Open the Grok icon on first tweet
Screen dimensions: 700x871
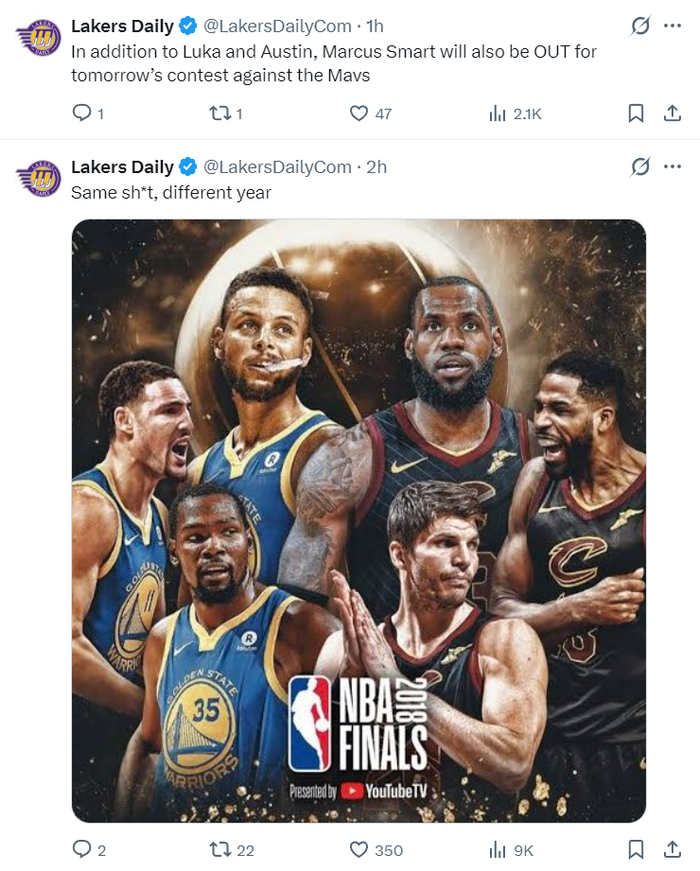[x=640, y=26]
